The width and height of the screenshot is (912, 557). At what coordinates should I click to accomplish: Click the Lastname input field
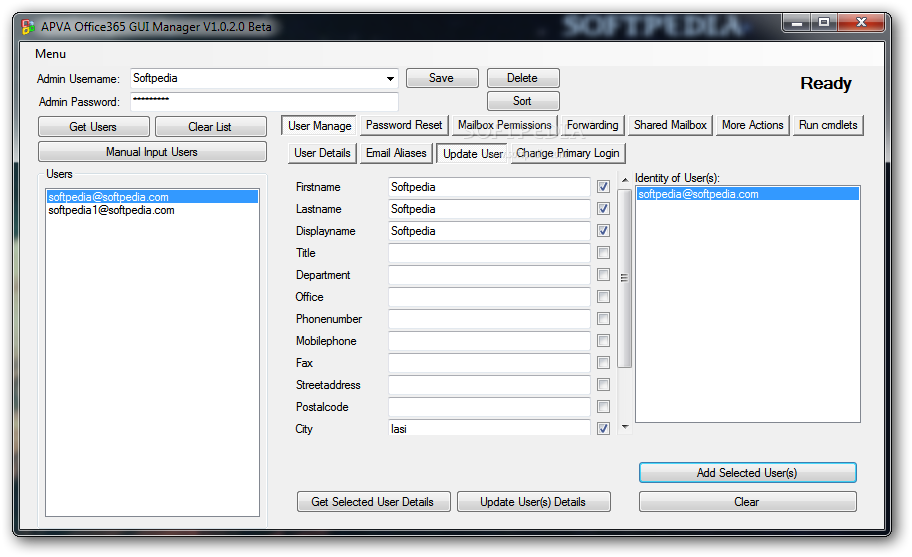[x=489, y=209]
